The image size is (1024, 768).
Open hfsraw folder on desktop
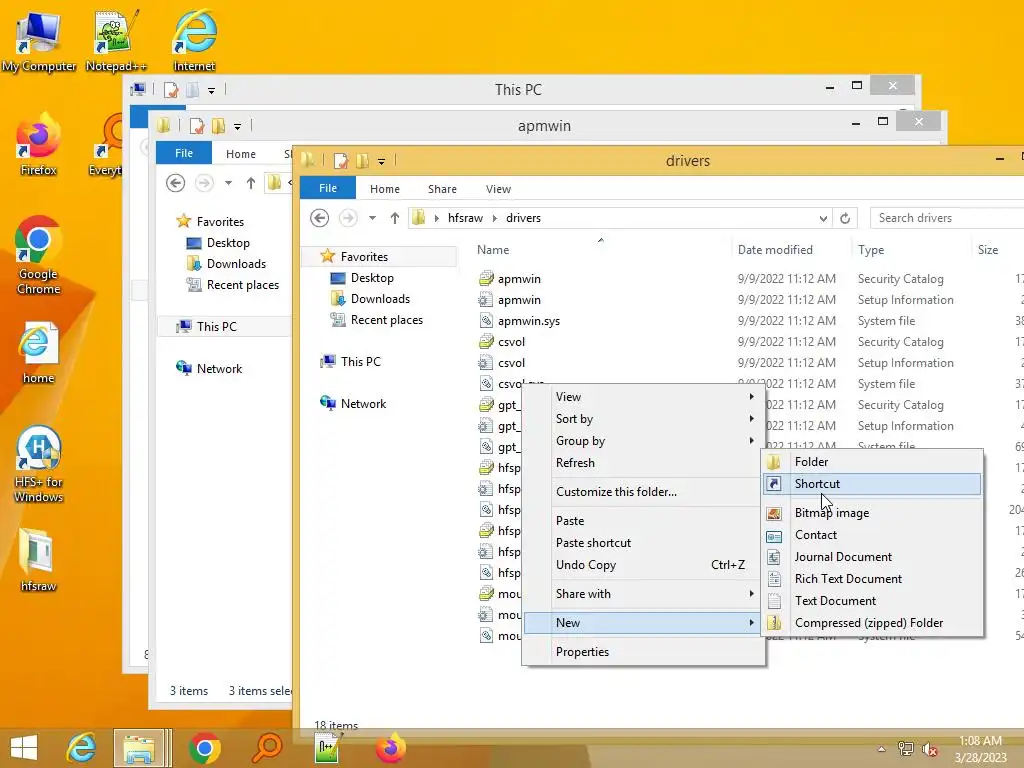click(x=38, y=560)
